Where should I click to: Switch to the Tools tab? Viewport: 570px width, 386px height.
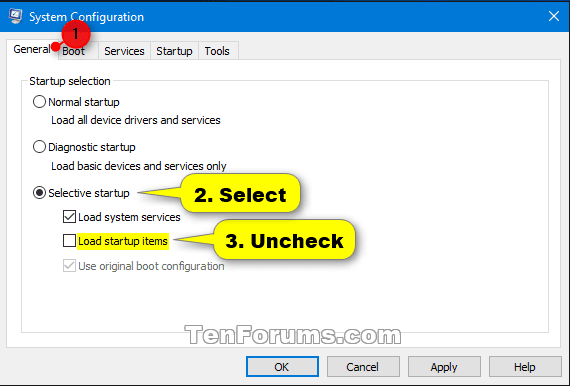point(217,51)
